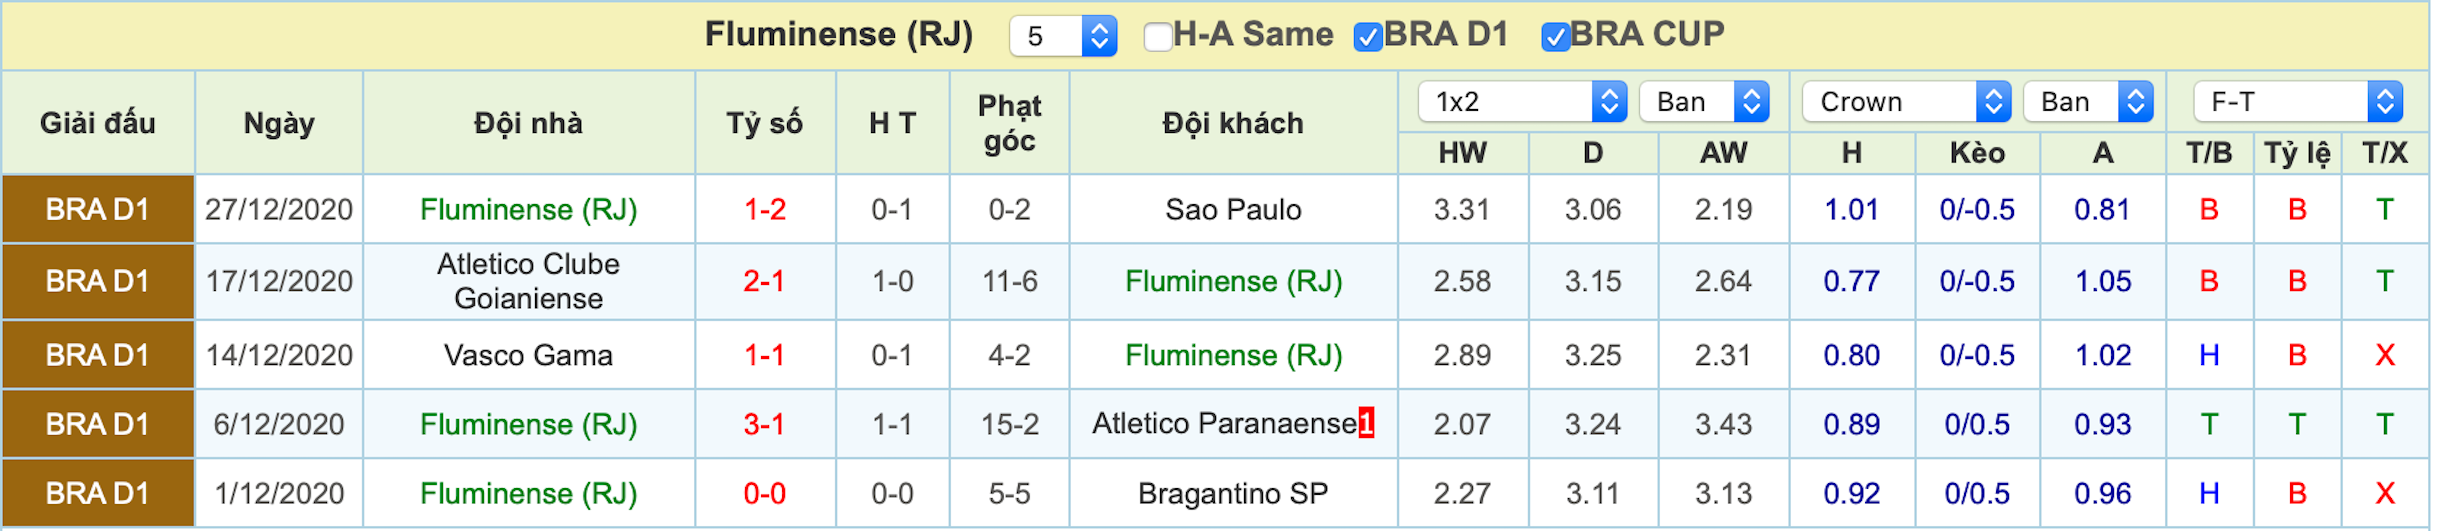This screenshot has height=531, width=2438.
Task: Open the match count dropdown showing 5
Action: point(1063,37)
